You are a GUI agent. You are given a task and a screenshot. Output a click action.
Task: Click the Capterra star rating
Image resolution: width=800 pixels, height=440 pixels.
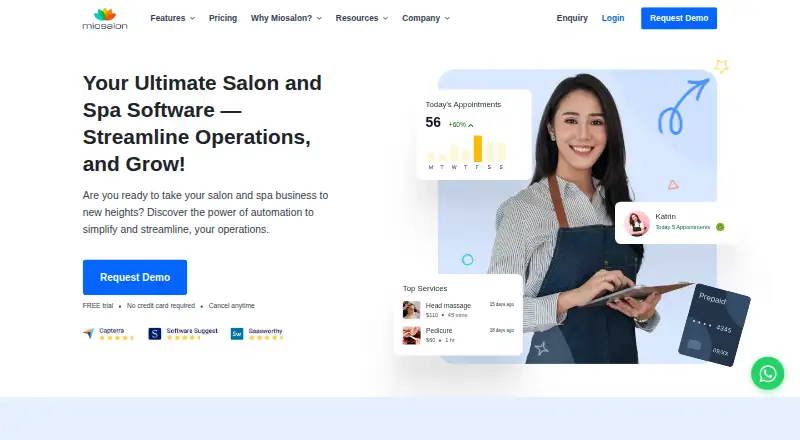[x=116, y=338]
